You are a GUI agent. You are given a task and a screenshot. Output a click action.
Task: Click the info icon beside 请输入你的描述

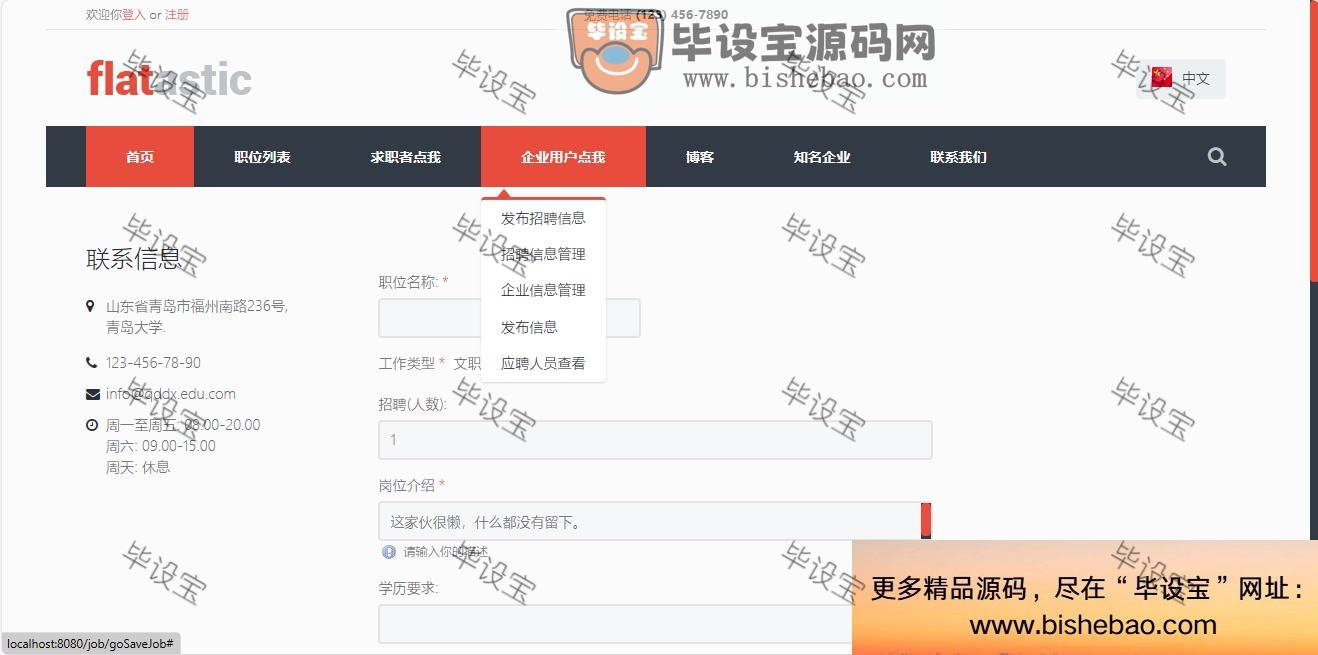pos(389,551)
